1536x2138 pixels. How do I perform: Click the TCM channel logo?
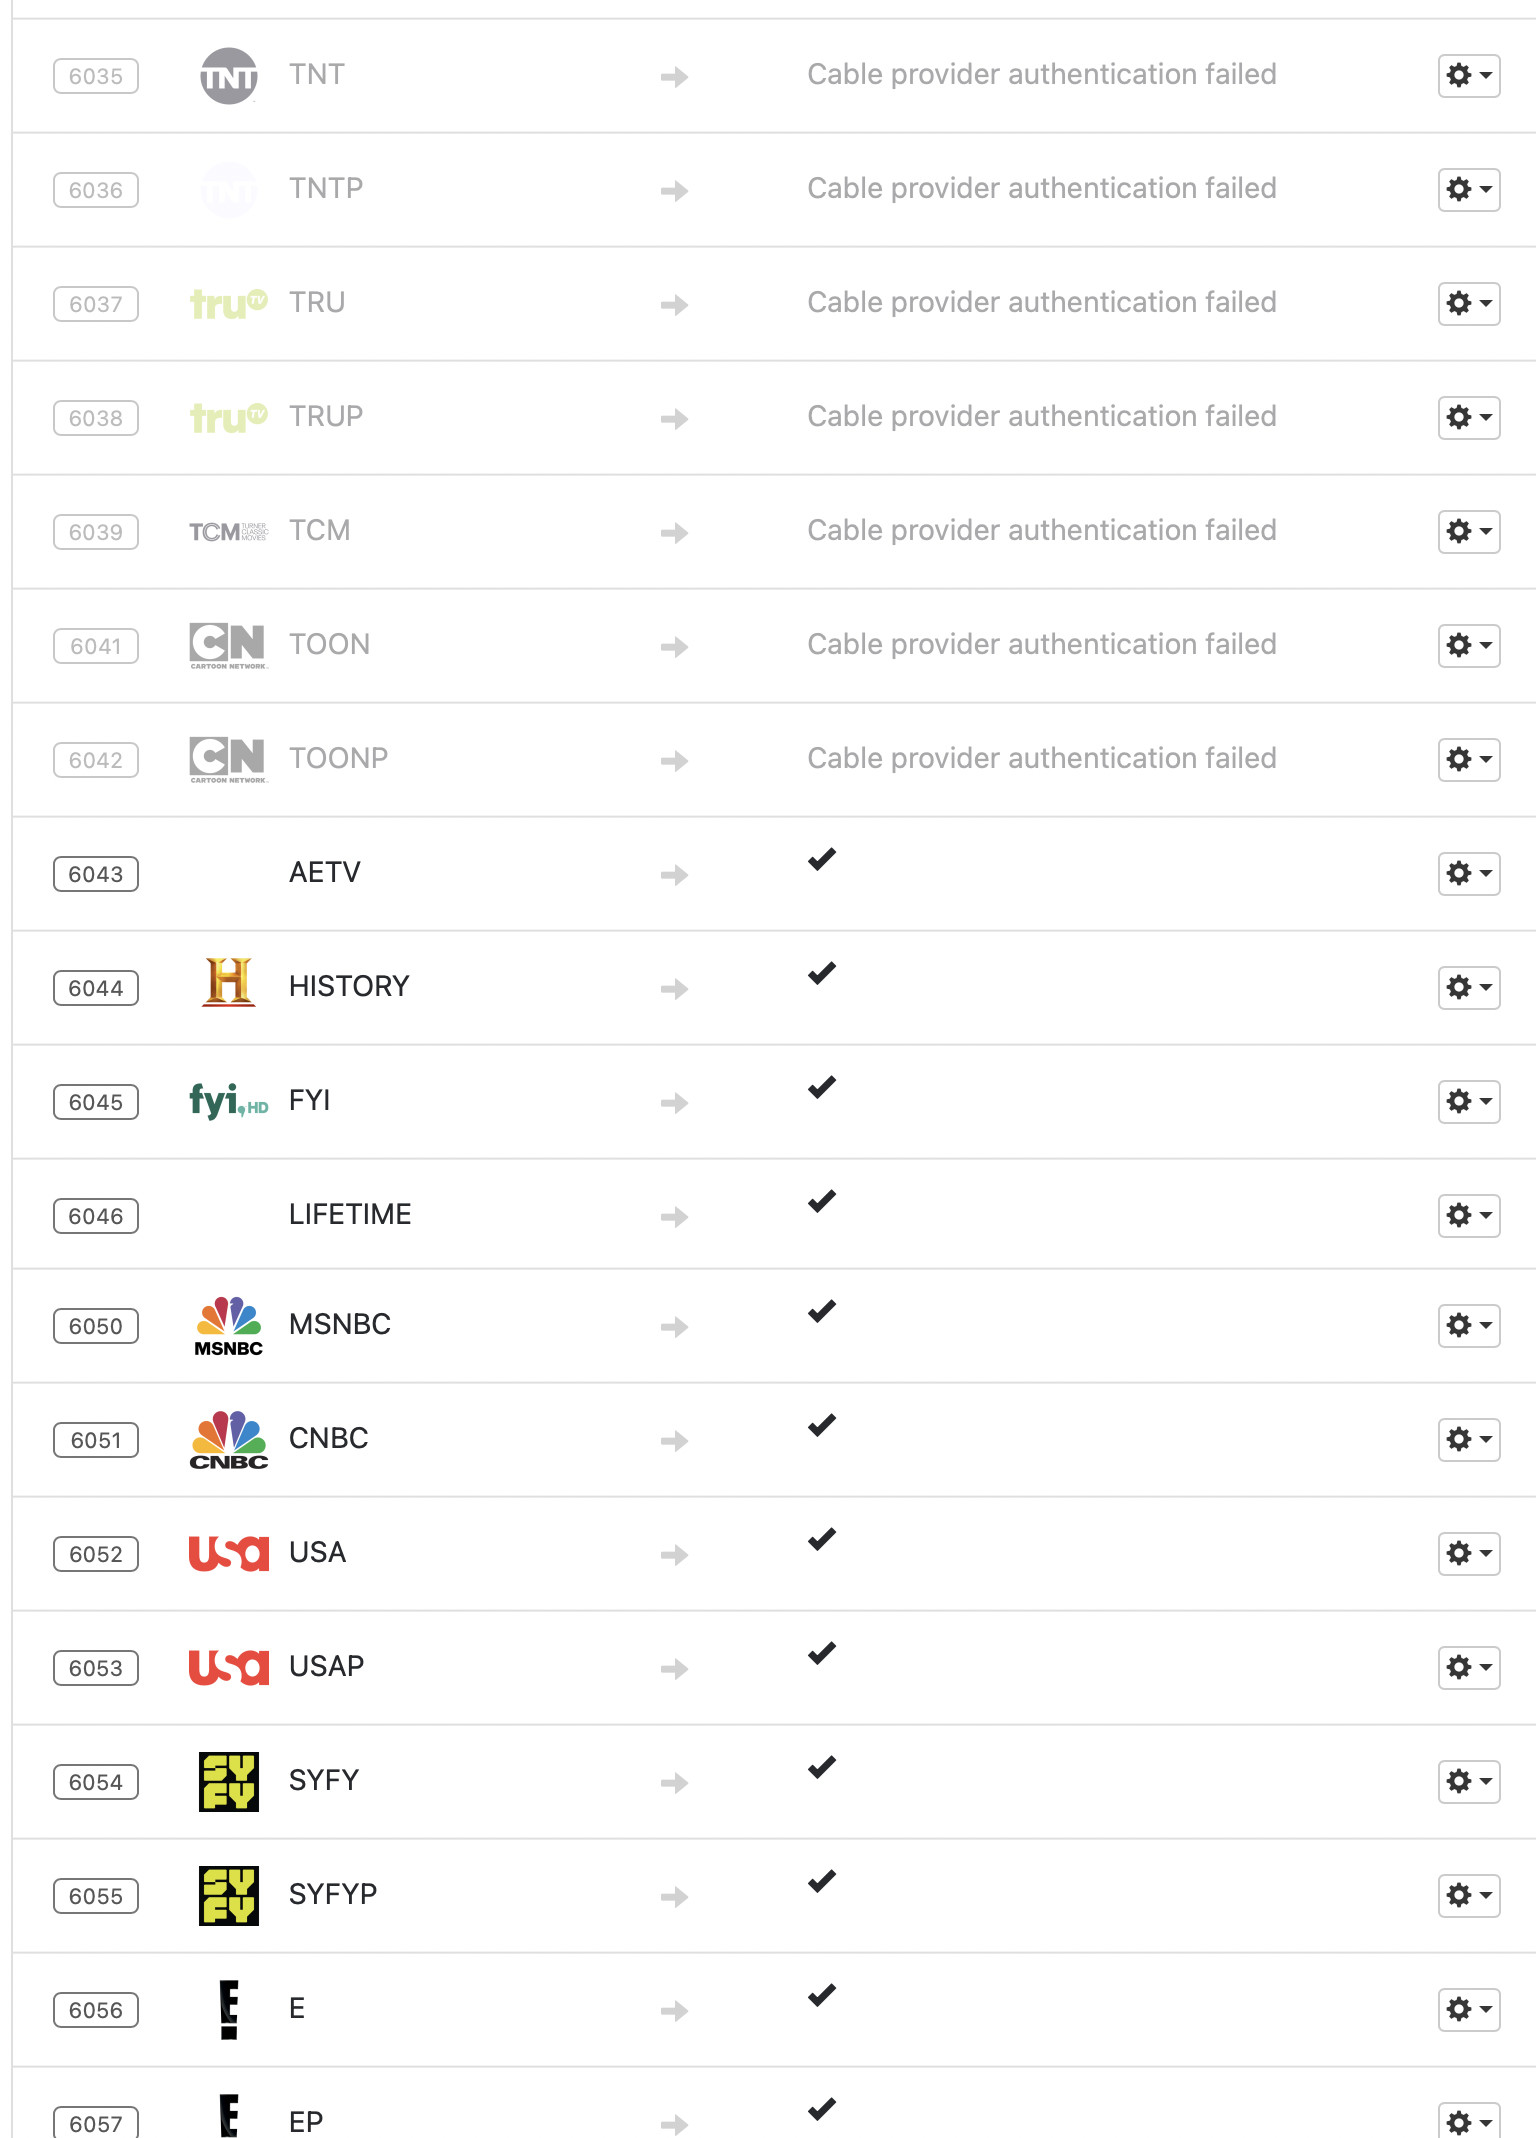tap(228, 531)
